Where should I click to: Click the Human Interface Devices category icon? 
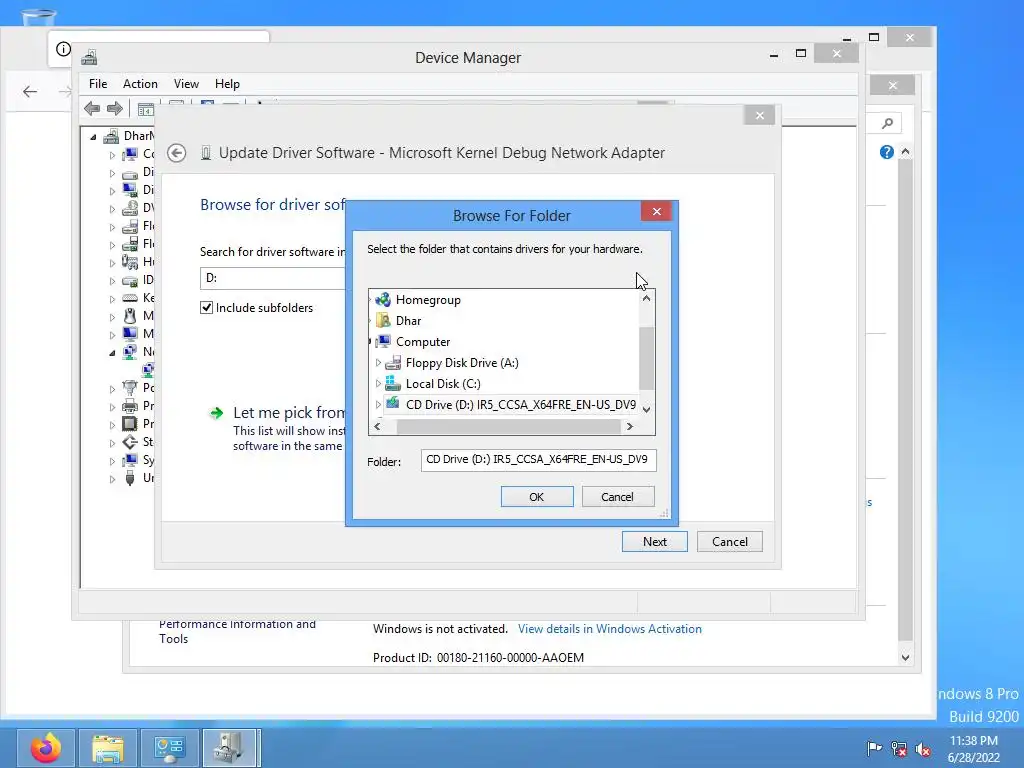tap(130, 262)
